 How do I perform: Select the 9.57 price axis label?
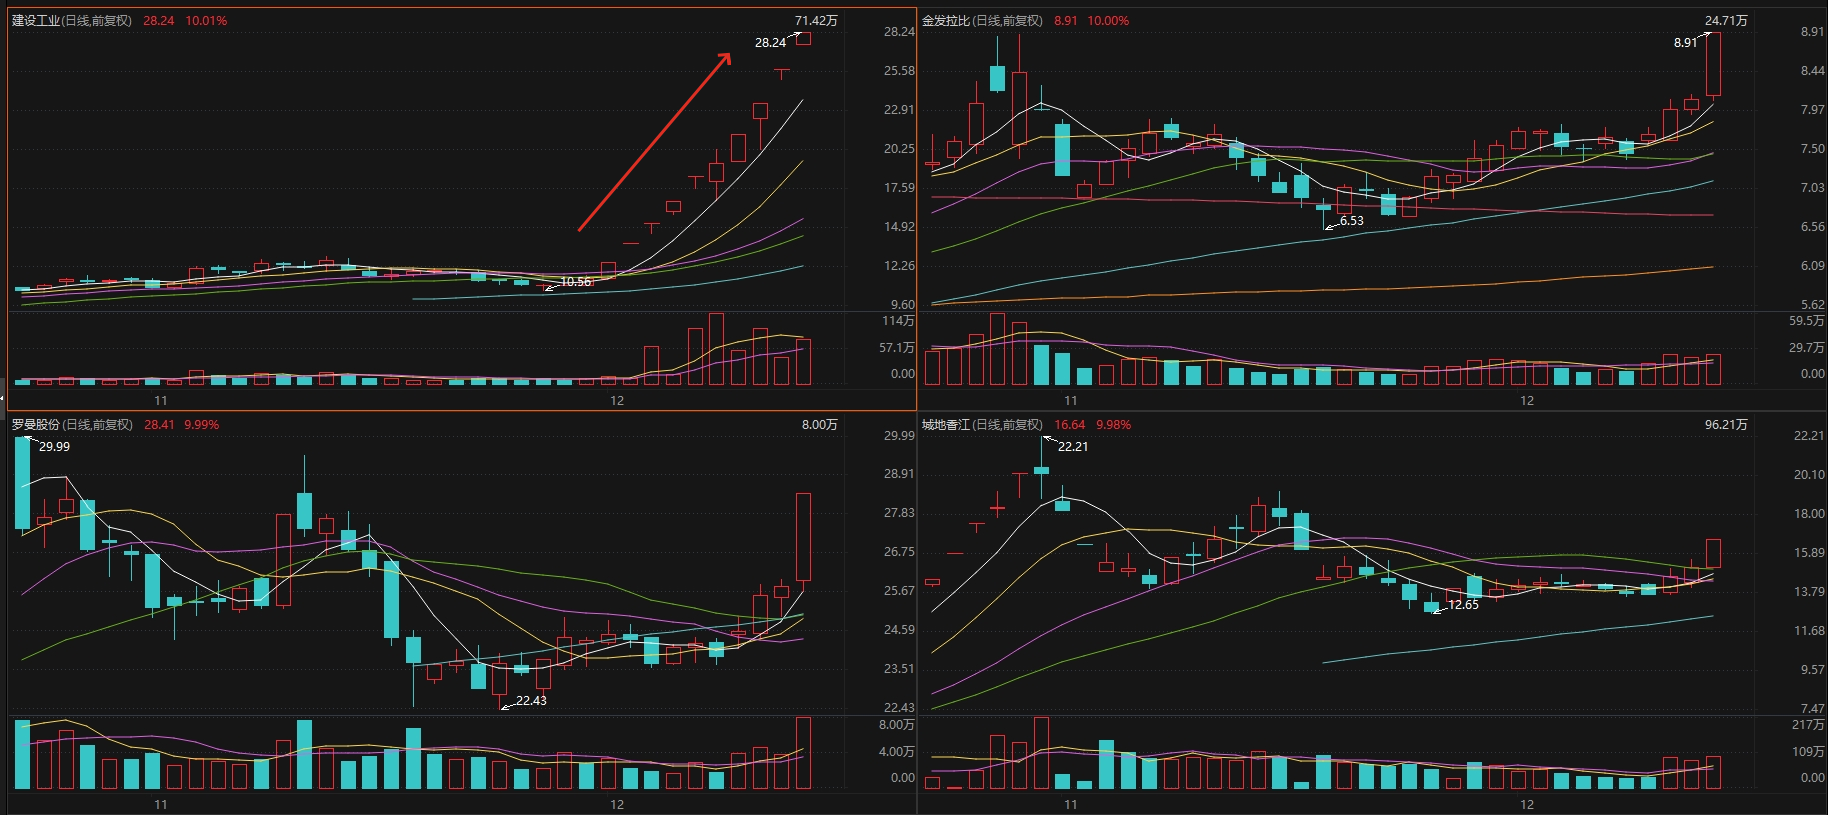(1812, 669)
